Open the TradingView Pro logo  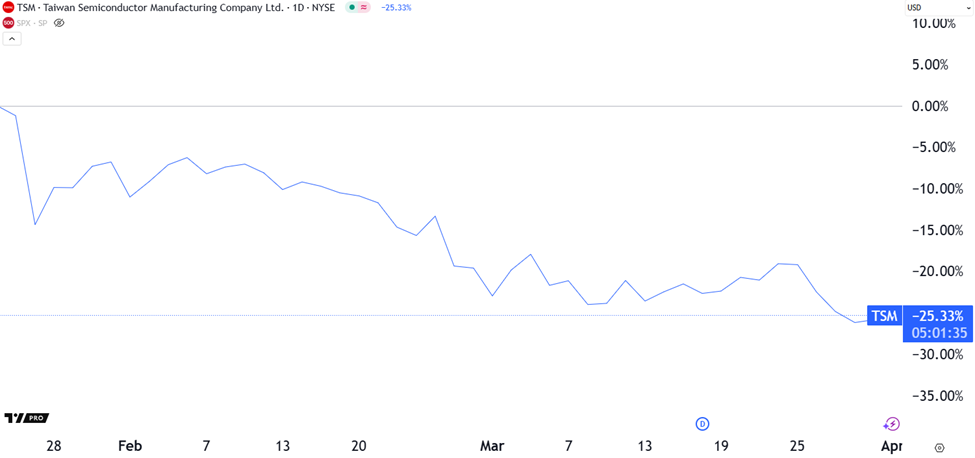(x=26, y=418)
